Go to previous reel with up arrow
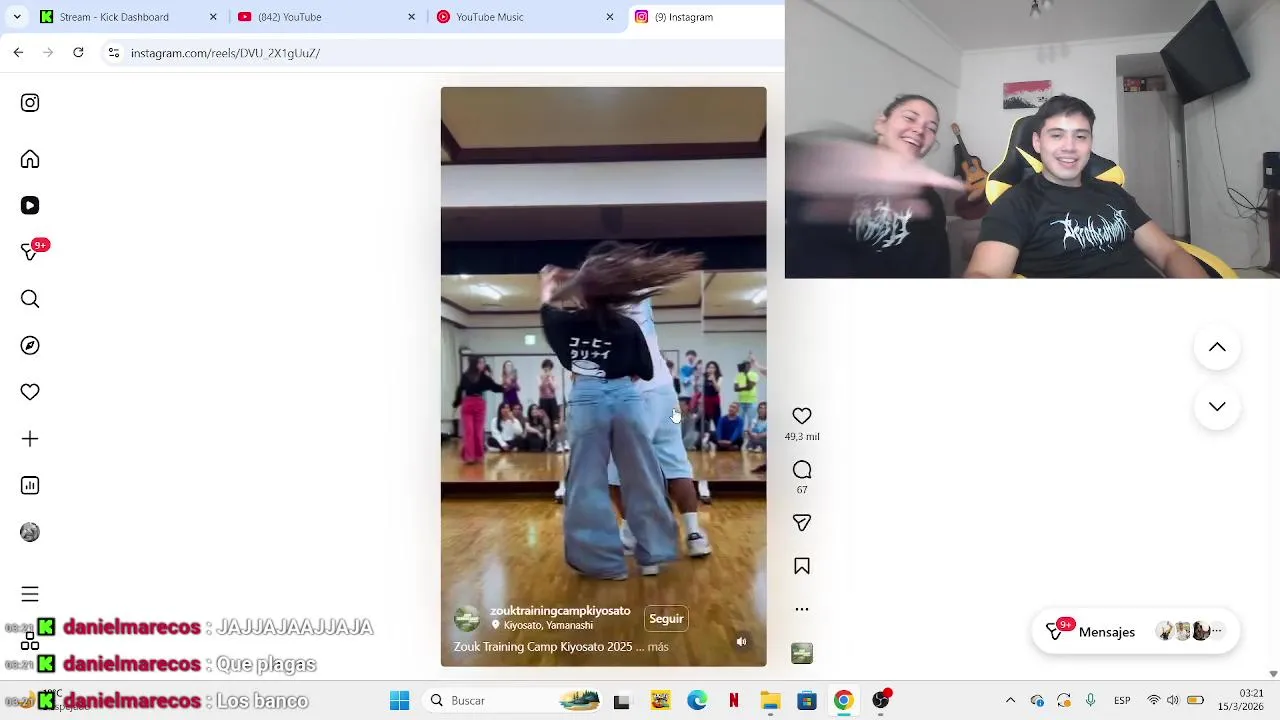This screenshot has width=1280, height=720. click(1217, 347)
